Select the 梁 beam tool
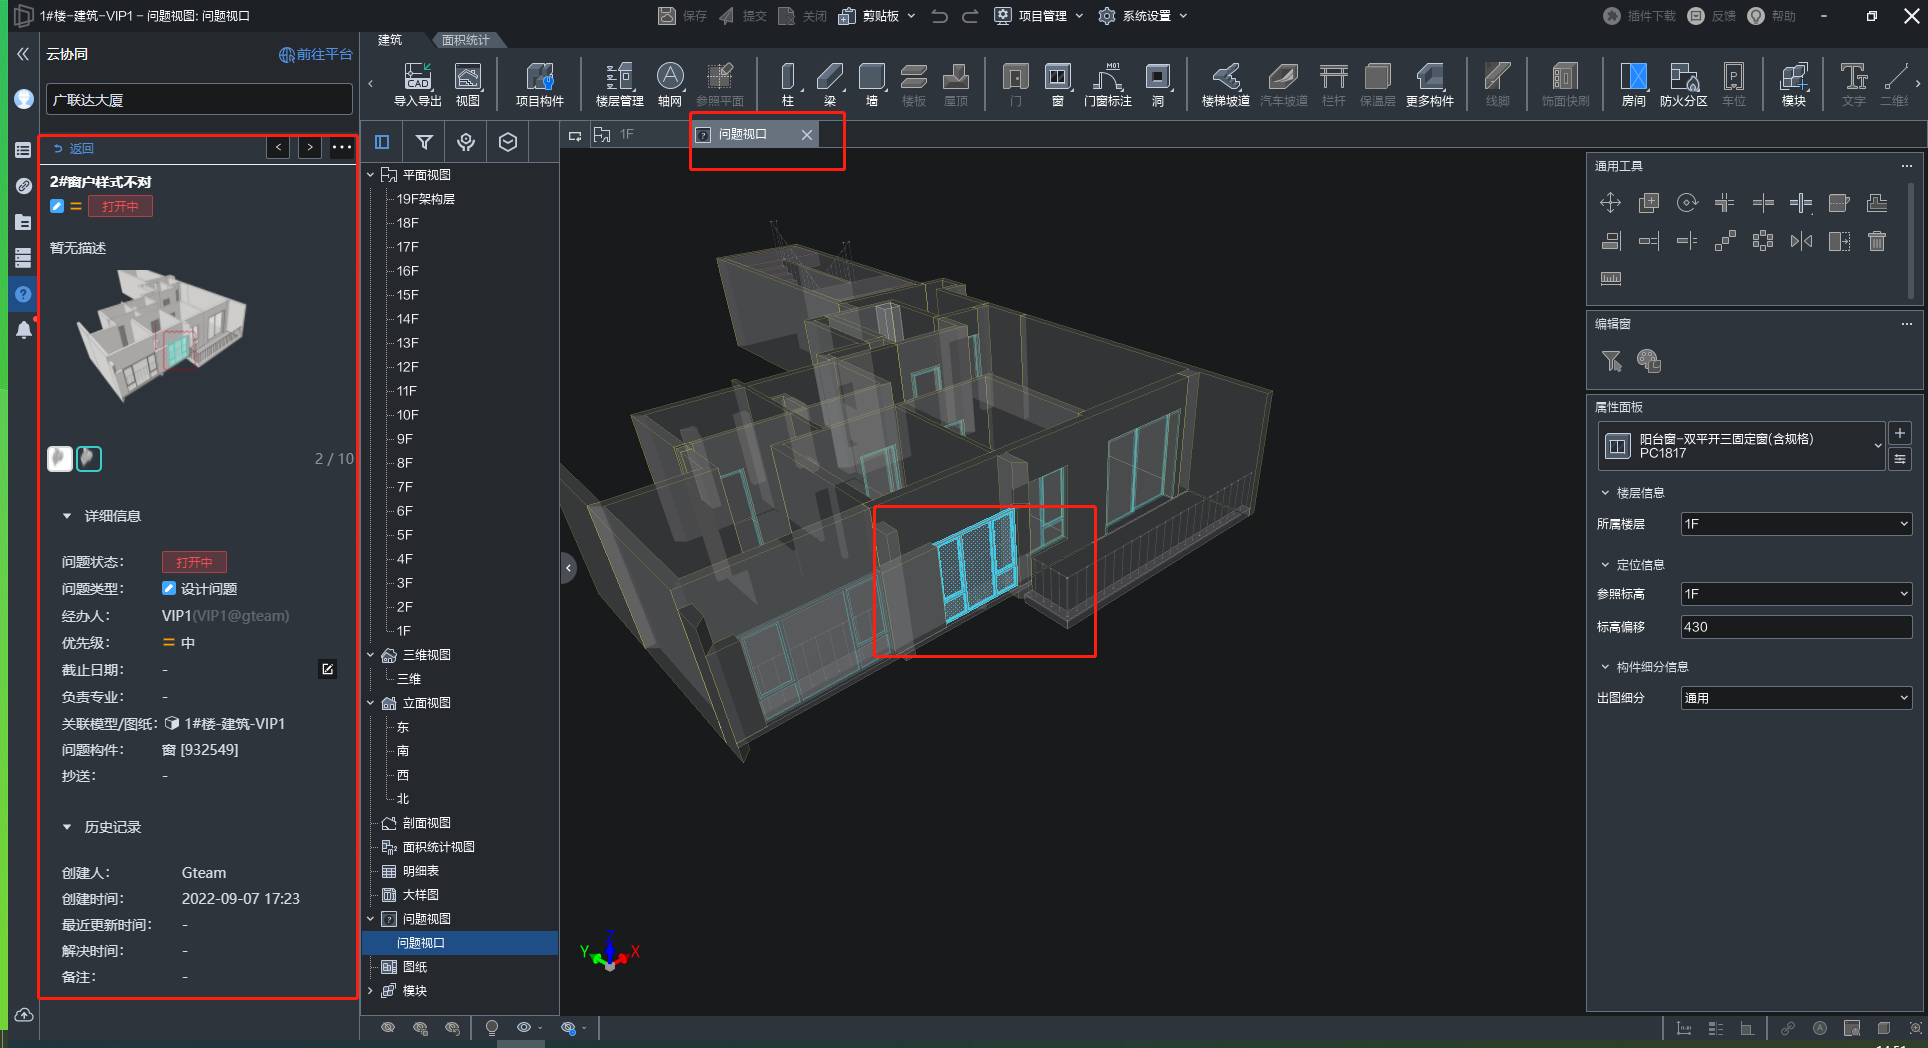This screenshot has height=1048, width=1928. pyautogui.click(x=830, y=84)
